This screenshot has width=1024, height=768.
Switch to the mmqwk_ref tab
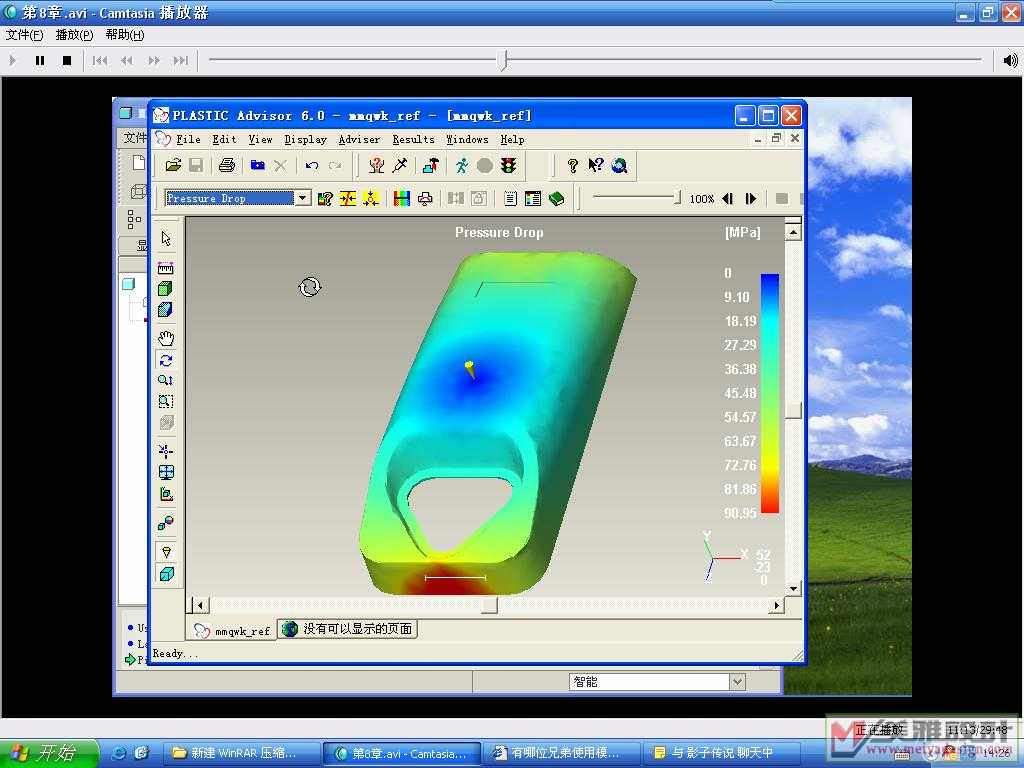coord(232,630)
